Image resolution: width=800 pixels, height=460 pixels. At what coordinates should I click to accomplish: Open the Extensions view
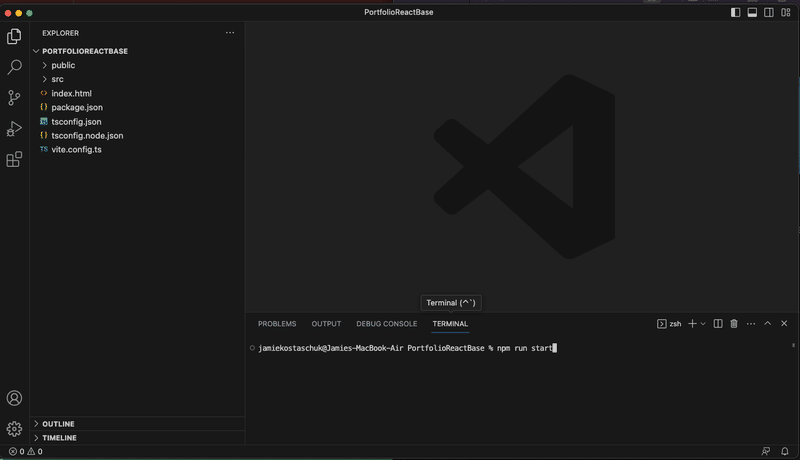pos(14,159)
